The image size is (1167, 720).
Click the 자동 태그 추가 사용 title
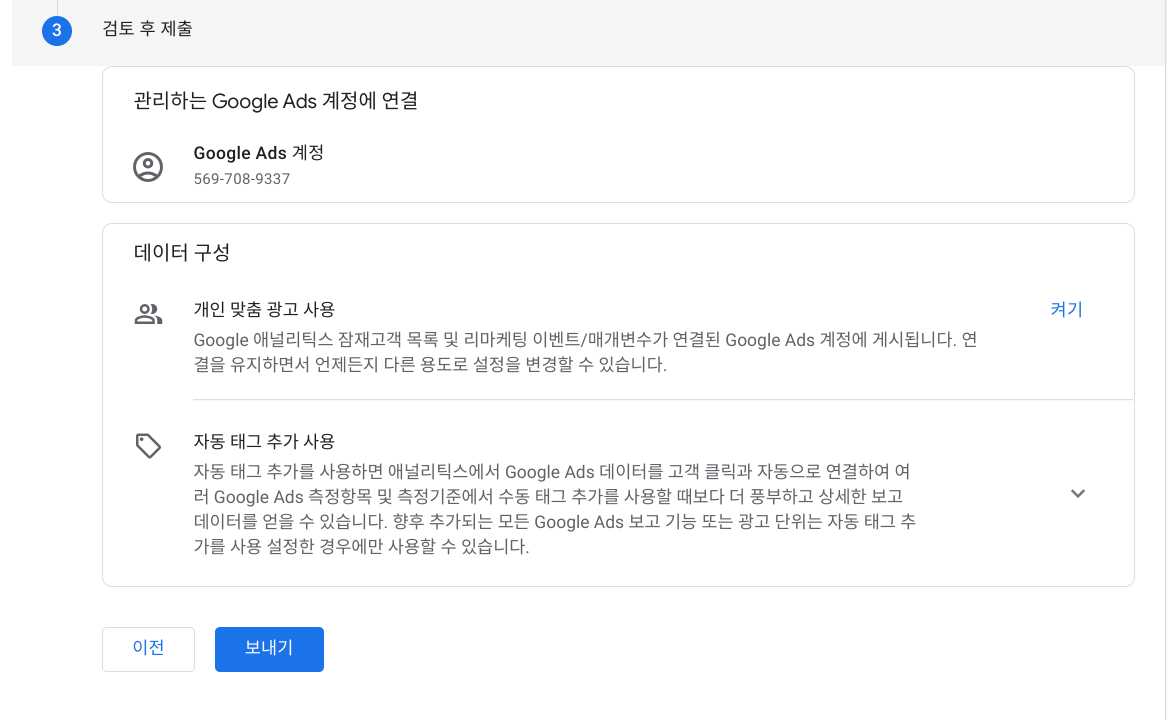(x=264, y=441)
